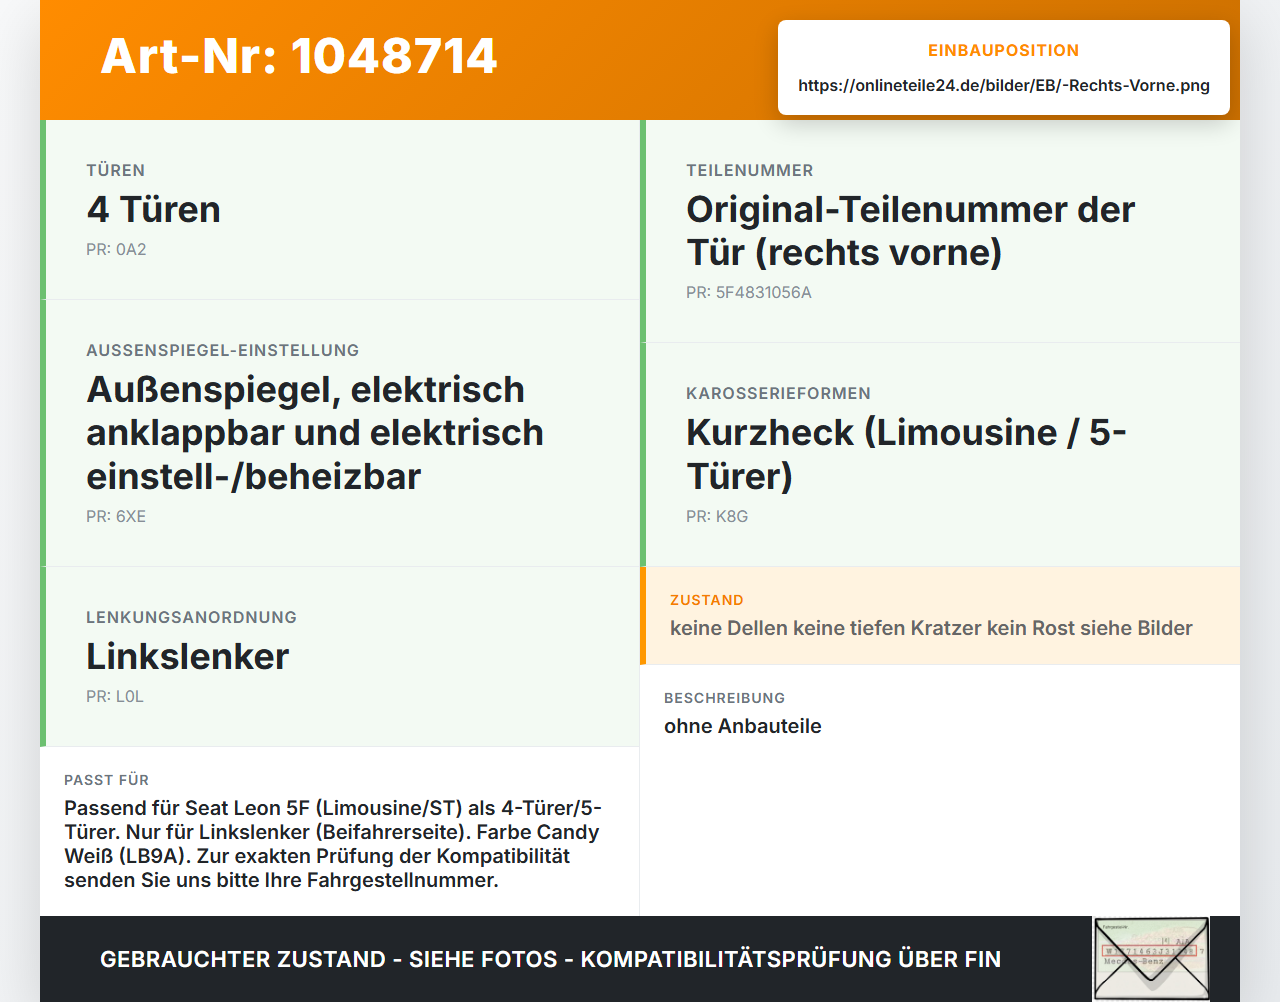The width and height of the screenshot is (1280, 1002).
Task: Select the Art-Nr 1048714 heading
Action: pyautogui.click(x=299, y=56)
